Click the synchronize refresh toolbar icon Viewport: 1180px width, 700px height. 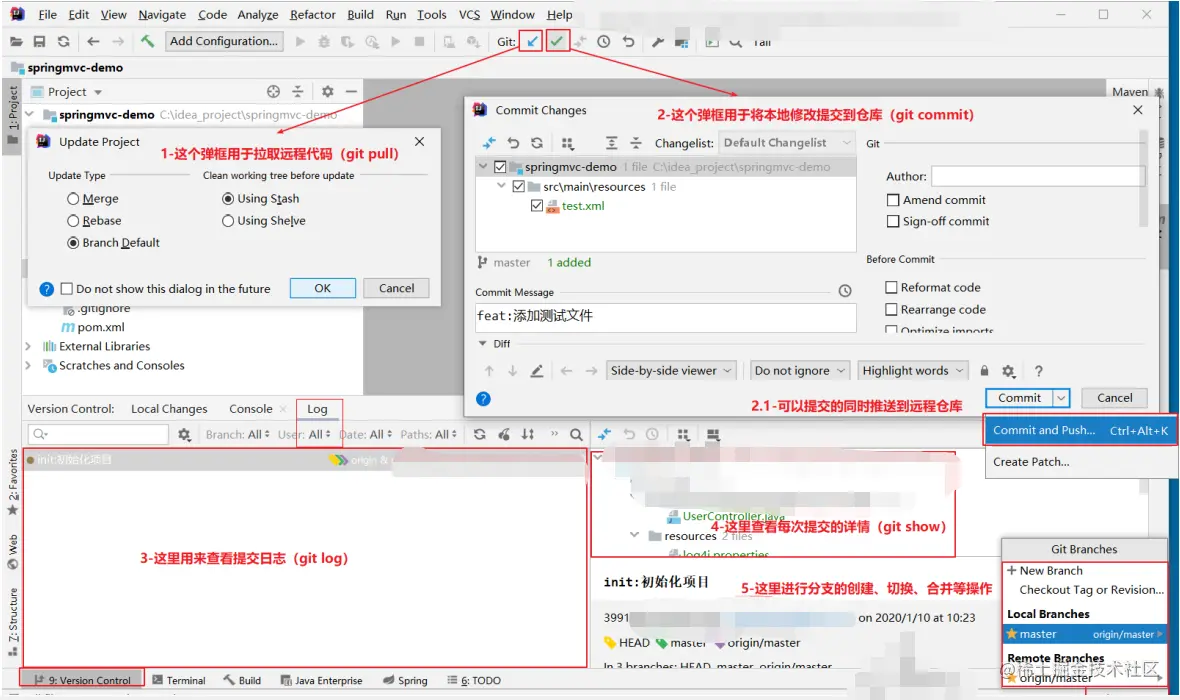[x=64, y=41]
